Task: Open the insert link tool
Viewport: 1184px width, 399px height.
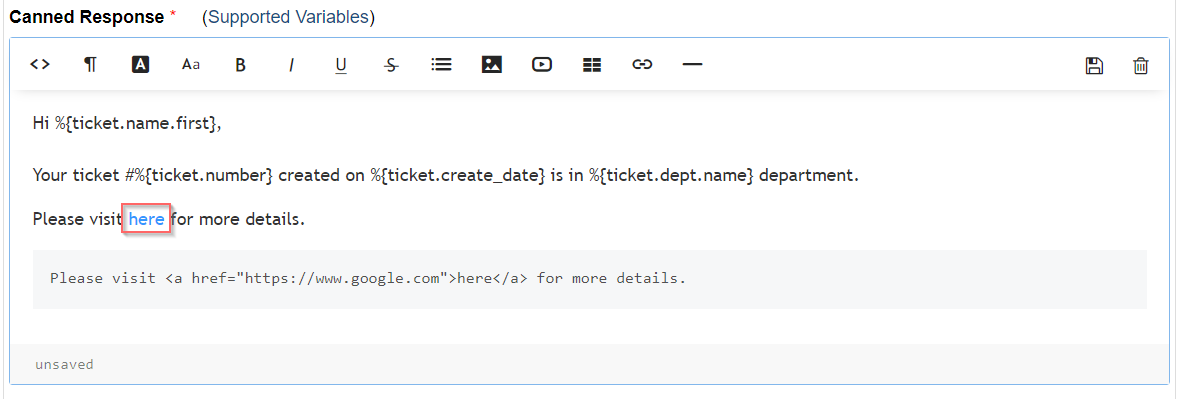Action: 642,65
